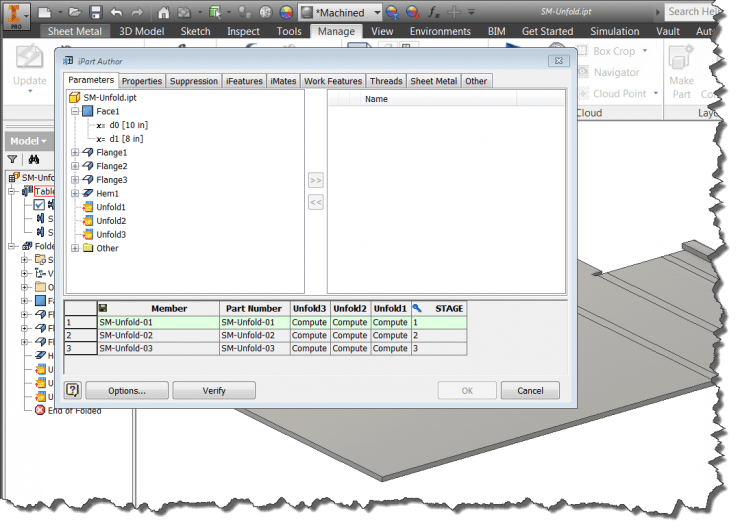Click the Unfold3 column header
740x528 pixels.
(x=310, y=309)
